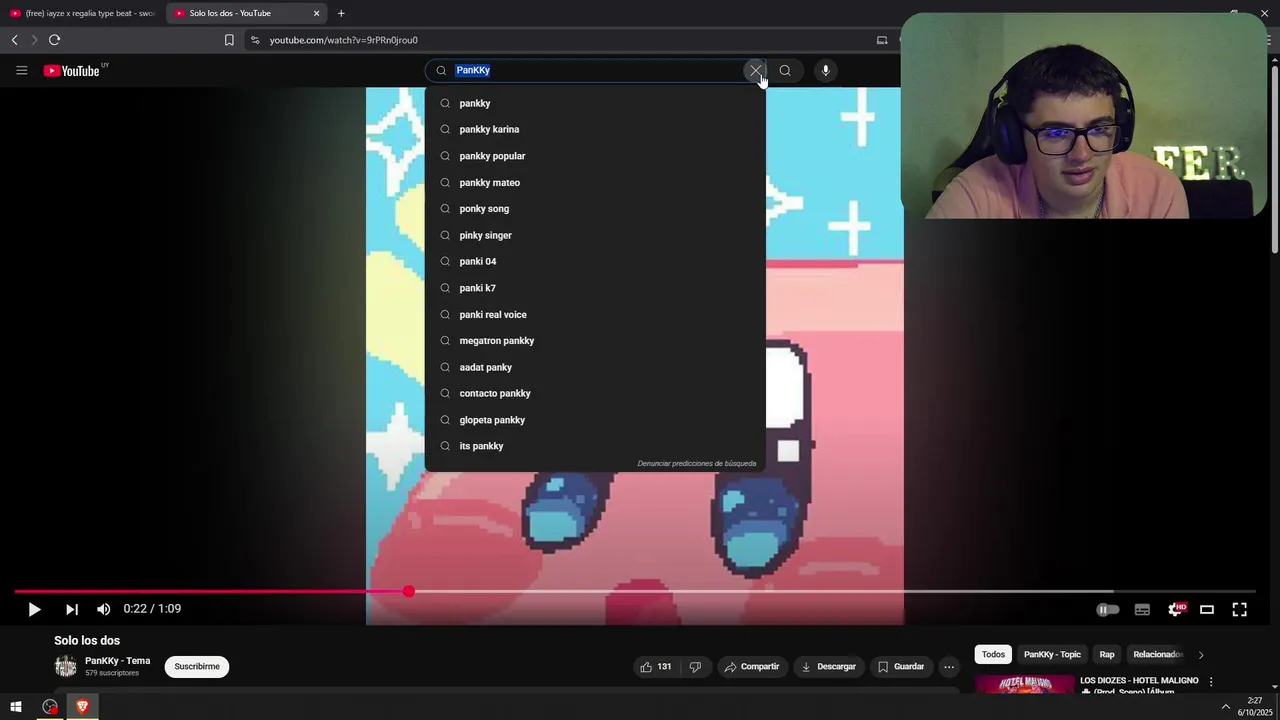Dislike the video
Screen dimensions: 1280x720
tap(695, 666)
